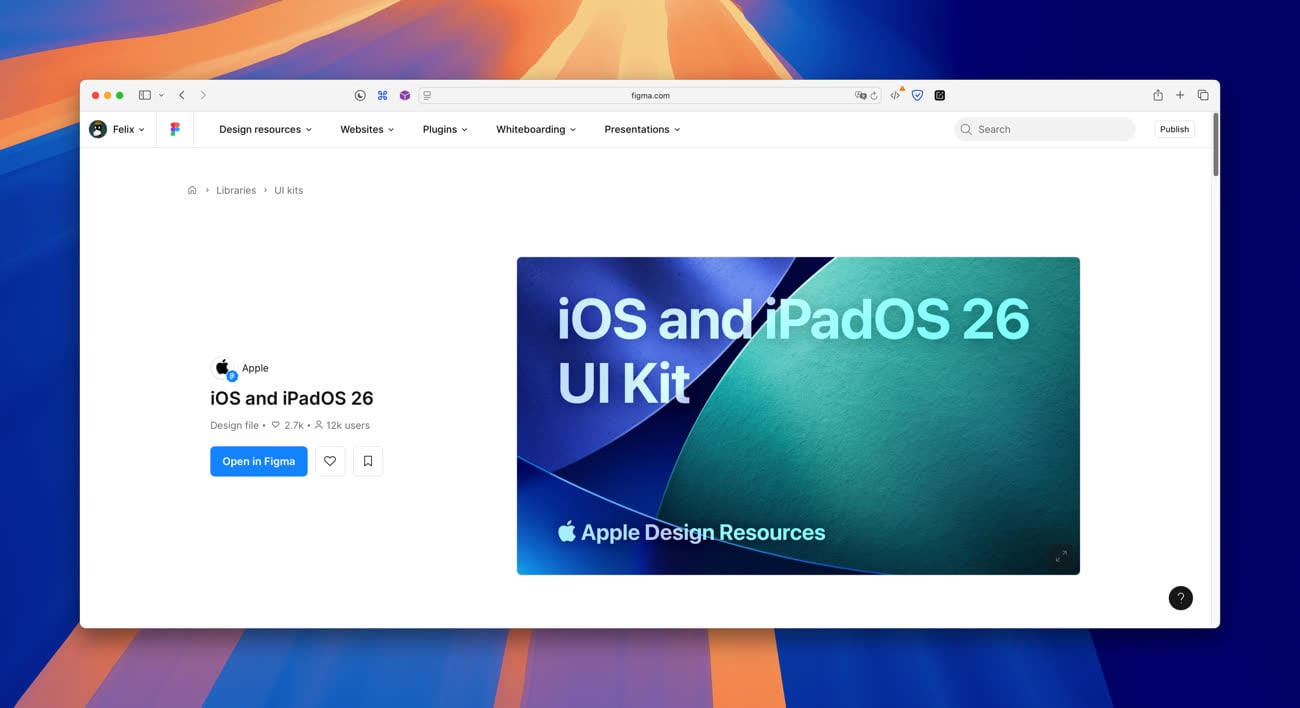Image resolution: width=1300 pixels, height=708 pixels.
Task: Click the blue command-key extension icon
Action: (x=382, y=95)
